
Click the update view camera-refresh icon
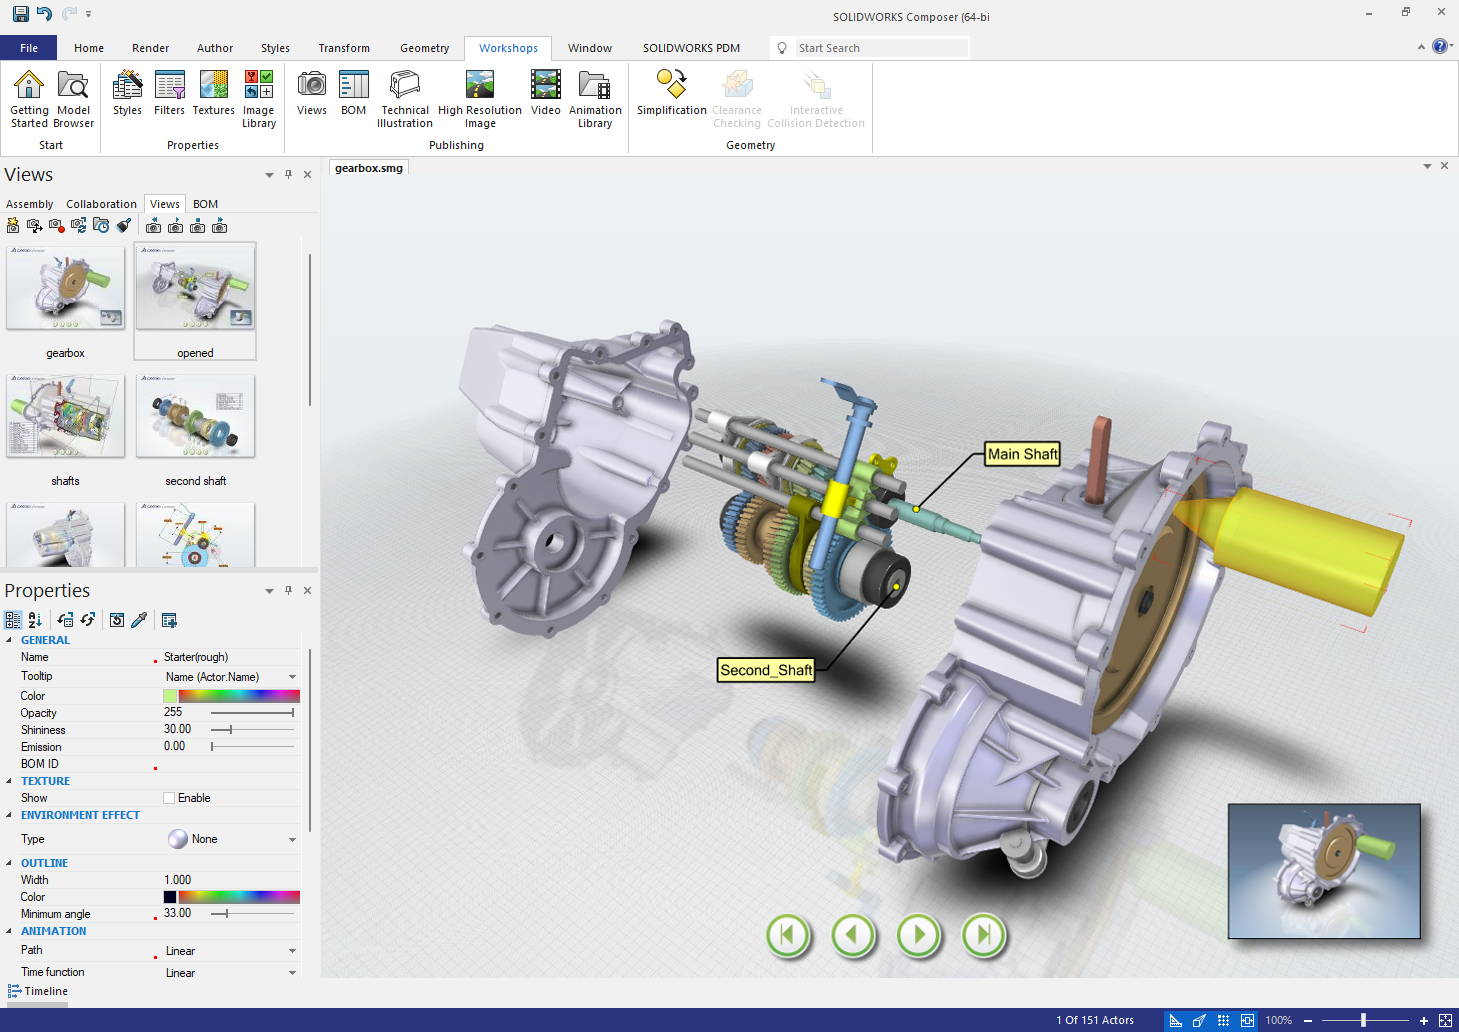(x=78, y=226)
